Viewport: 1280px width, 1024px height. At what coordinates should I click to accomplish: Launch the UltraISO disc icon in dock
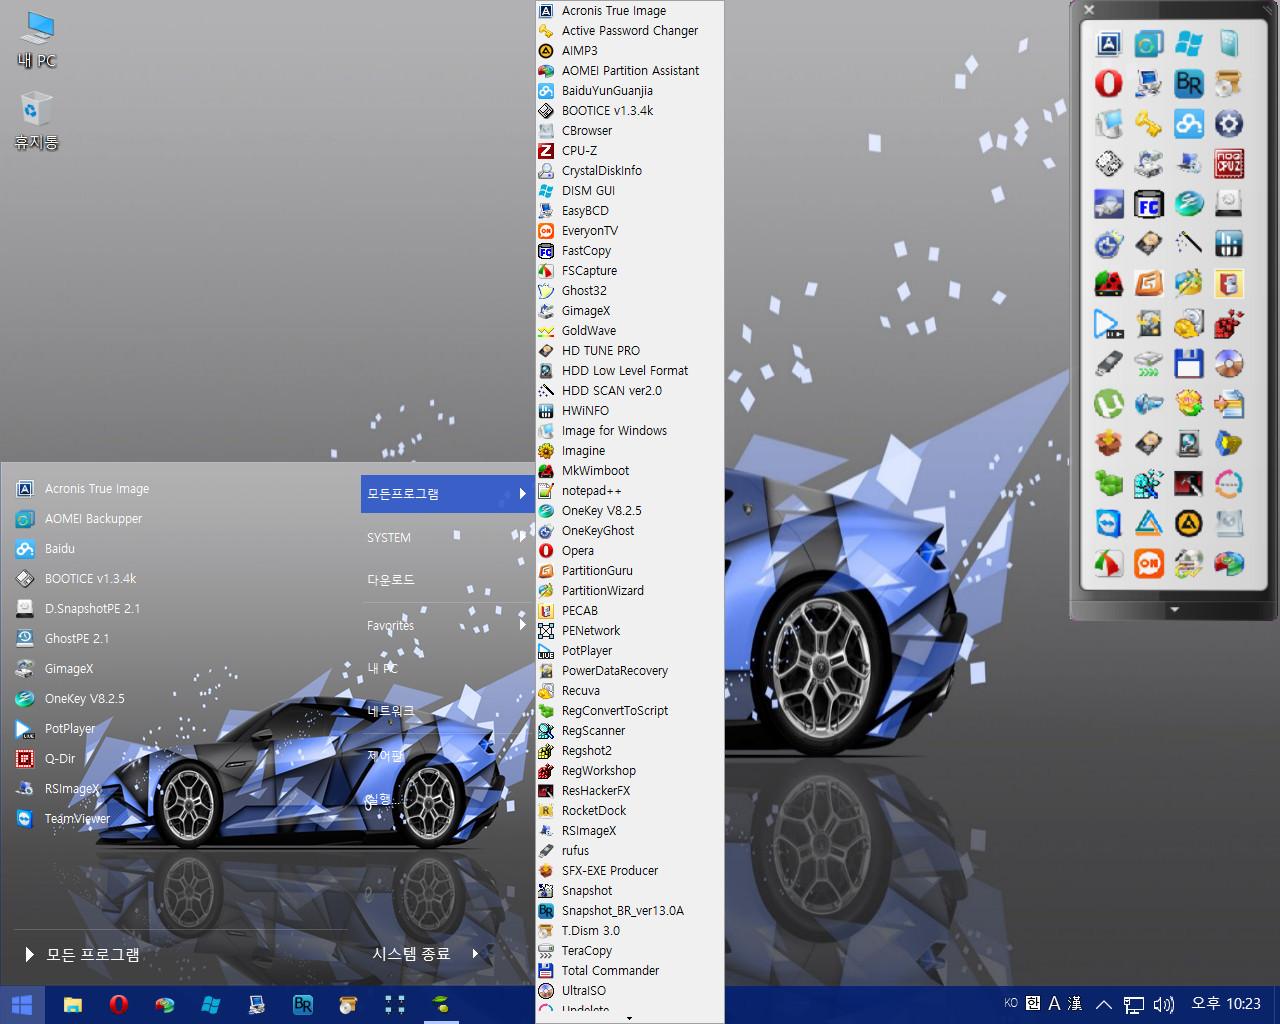pos(1228,364)
